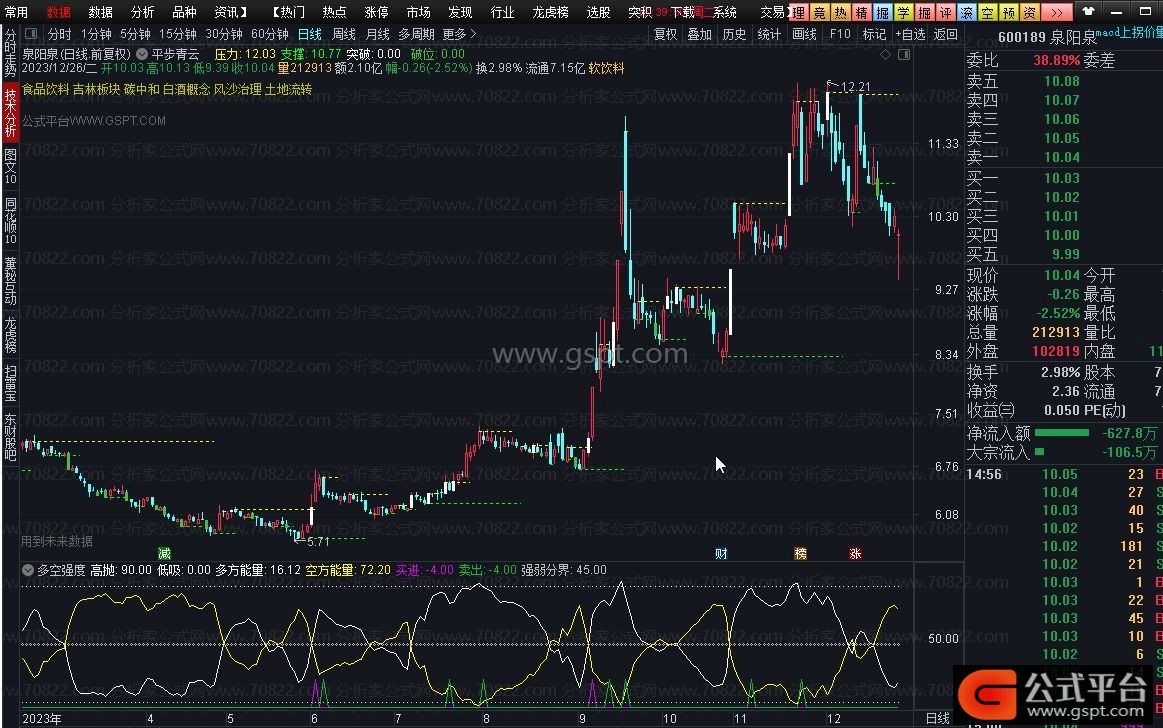Expand the 更多 periods list
1163x728 pixels.
[x=458, y=34]
